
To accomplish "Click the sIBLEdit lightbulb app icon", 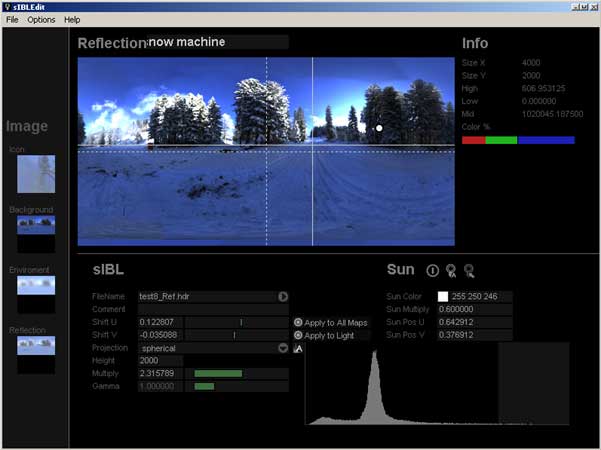I will coord(7,7).
